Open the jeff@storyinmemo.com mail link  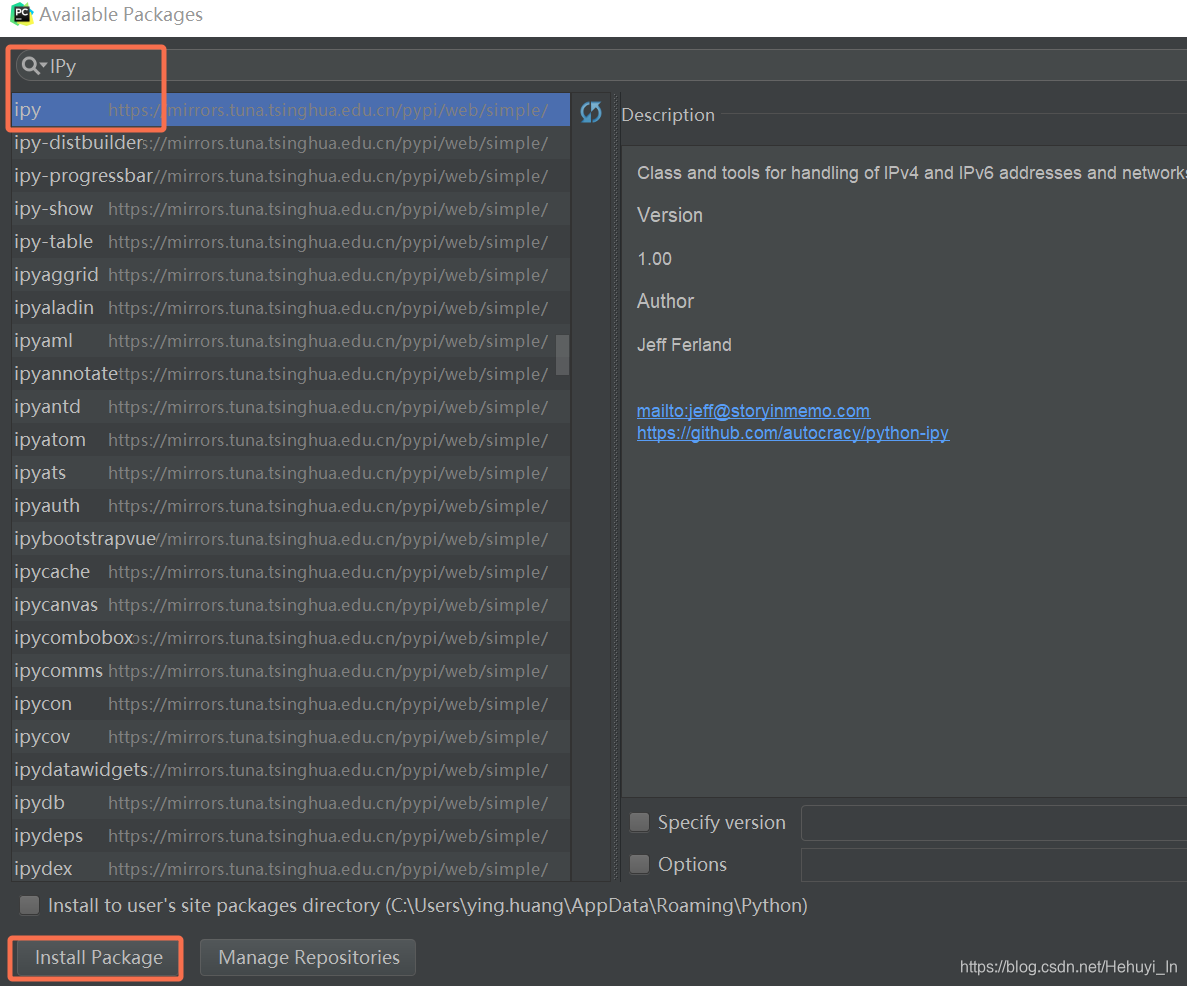point(753,410)
